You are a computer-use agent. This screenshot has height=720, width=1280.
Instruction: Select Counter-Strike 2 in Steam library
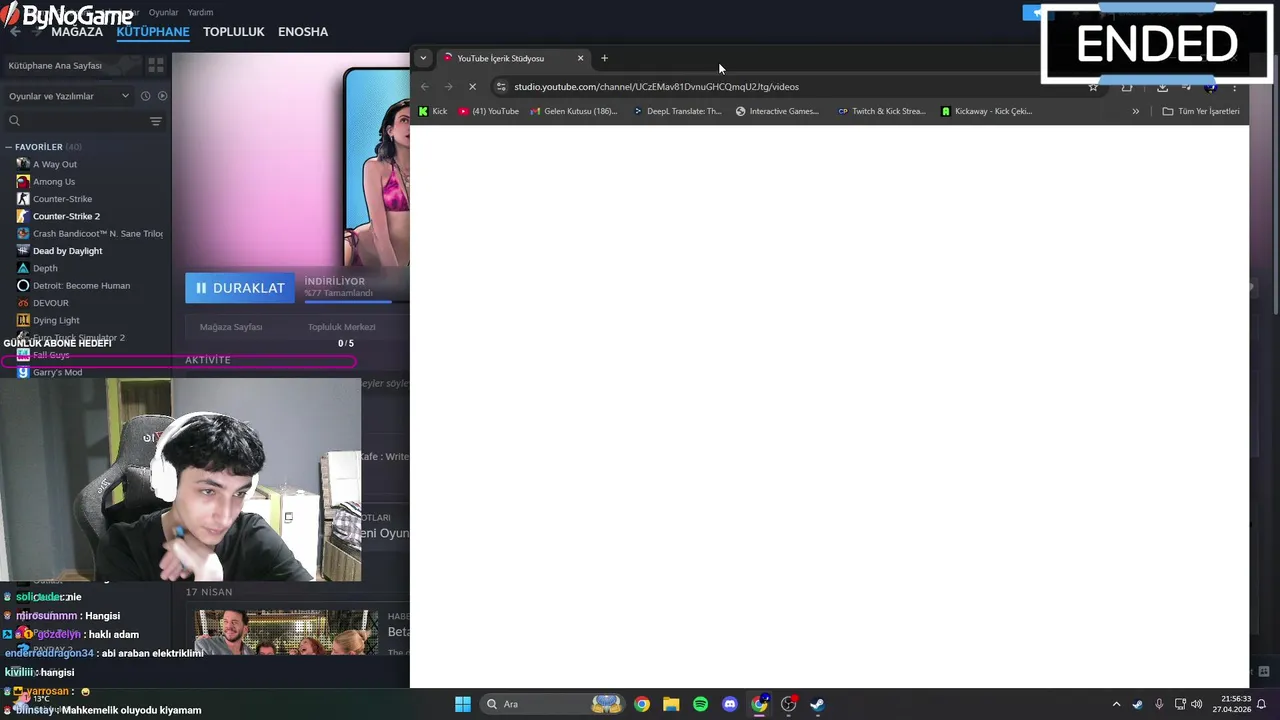pyautogui.click(x=66, y=216)
